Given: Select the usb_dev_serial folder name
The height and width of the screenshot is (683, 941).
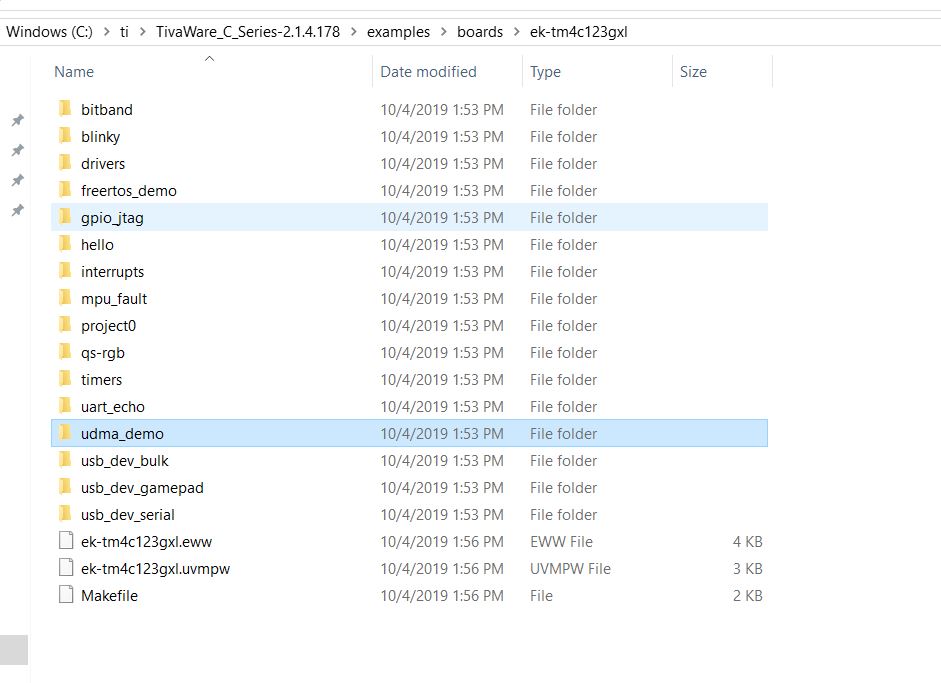Looking at the screenshot, I should click(x=128, y=515).
